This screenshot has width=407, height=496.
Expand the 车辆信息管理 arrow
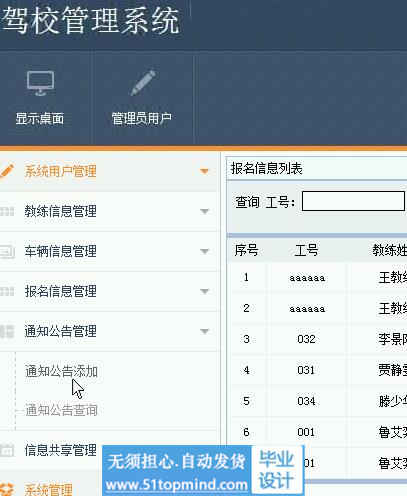pyautogui.click(x=204, y=251)
